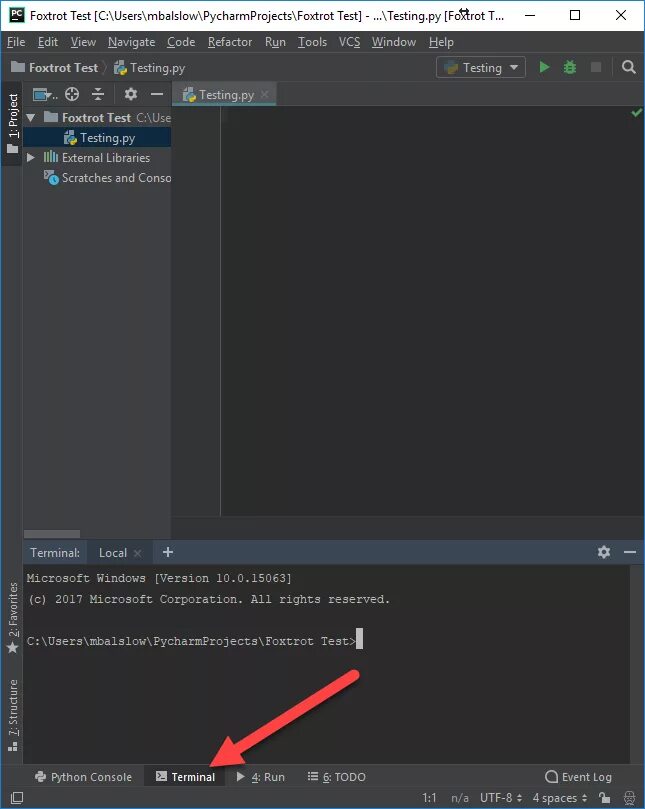Viewport: 645px width, 809px height.
Task: Click green checkmark inspection indicator
Action: click(637, 112)
